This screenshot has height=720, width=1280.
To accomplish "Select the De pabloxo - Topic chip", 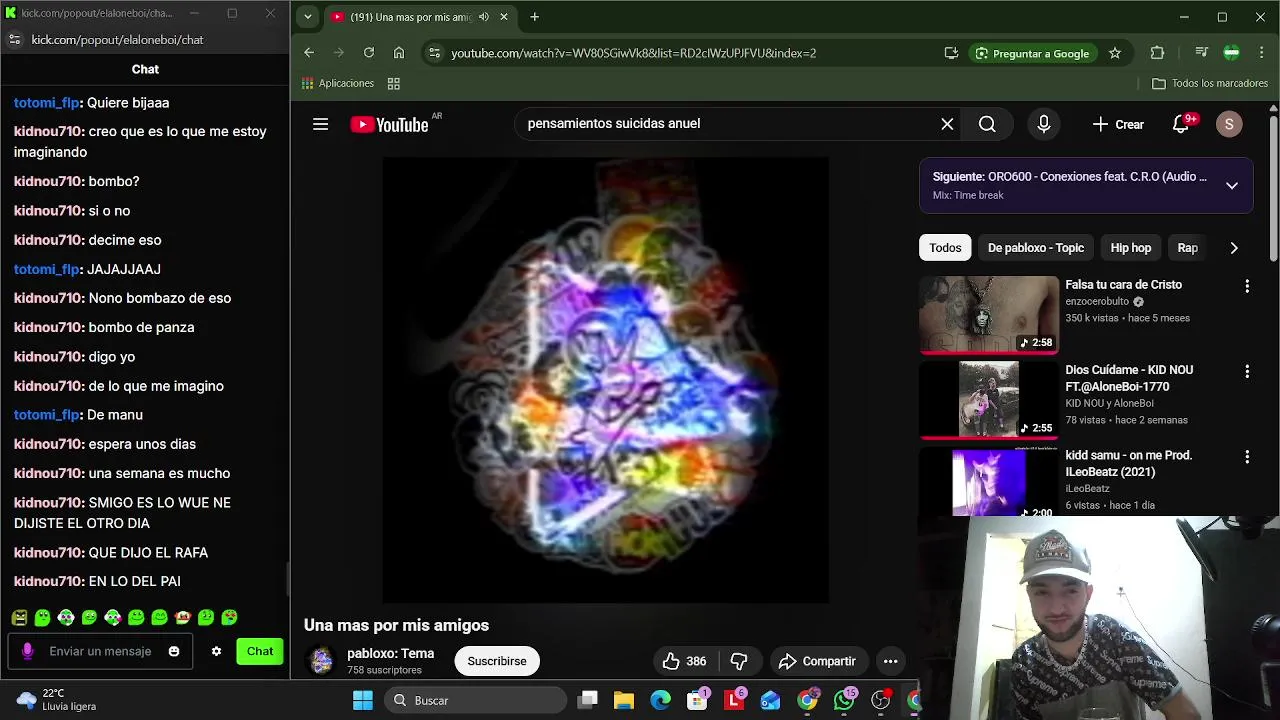I will click(1035, 248).
